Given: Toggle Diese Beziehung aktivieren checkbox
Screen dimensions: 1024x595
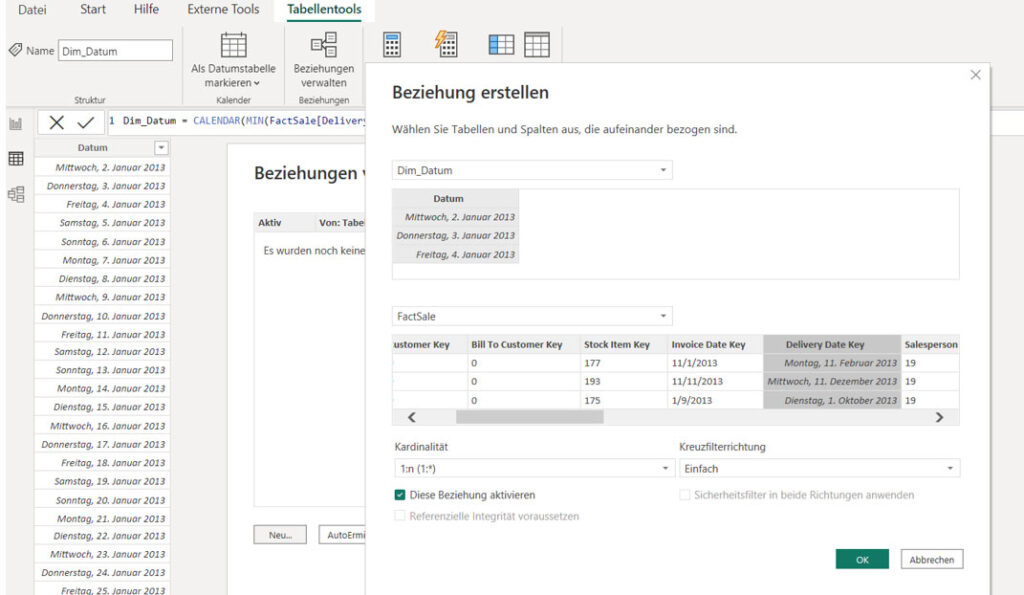Looking at the screenshot, I should pyautogui.click(x=400, y=495).
